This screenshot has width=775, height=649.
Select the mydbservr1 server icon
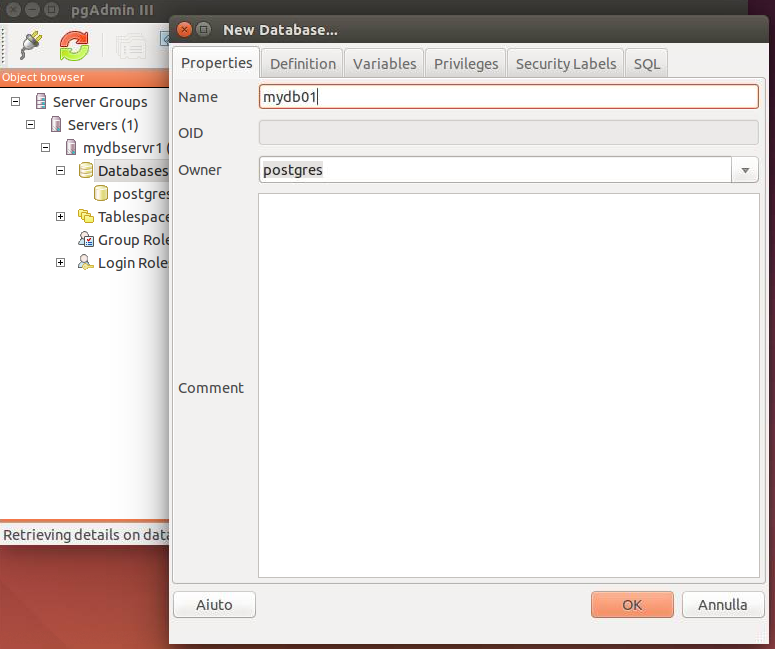[x=71, y=148]
